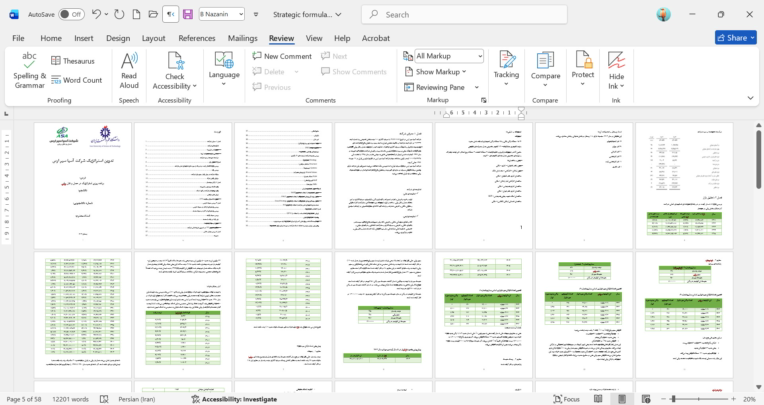Click the table of contents page
The width and height of the screenshot is (764, 405).
click(183, 186)
